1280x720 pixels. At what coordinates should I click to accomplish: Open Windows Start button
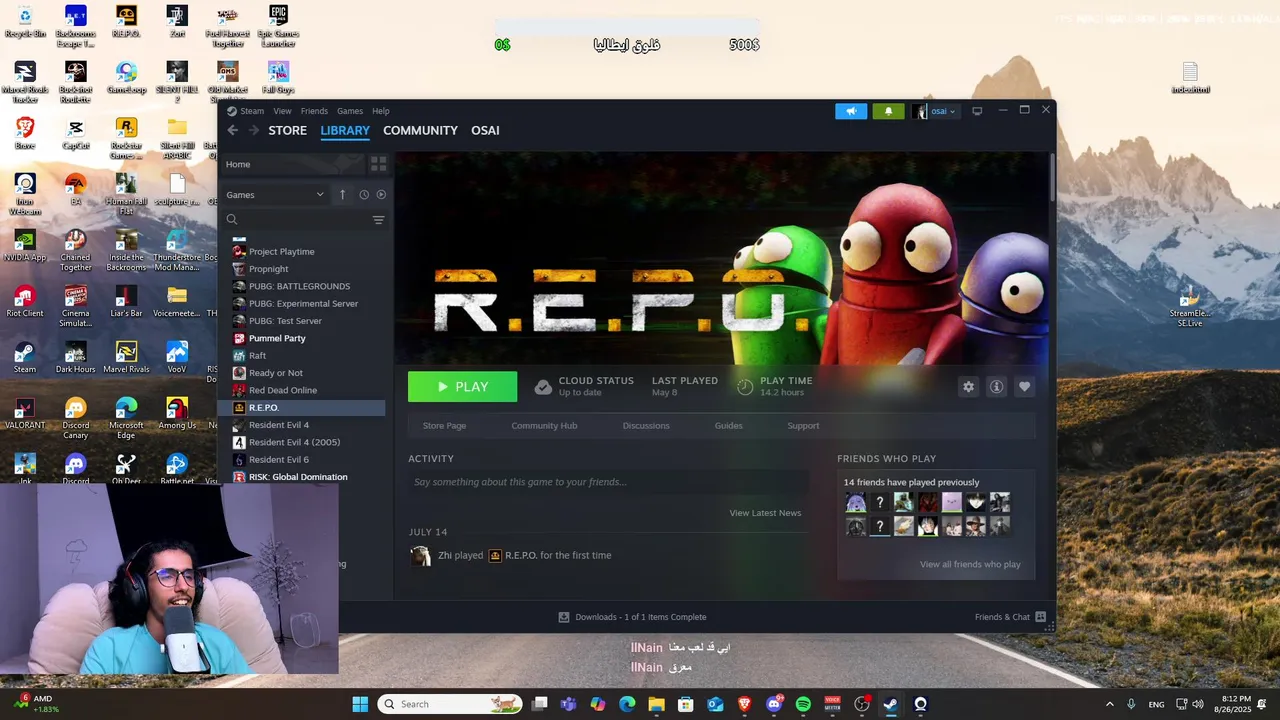[x=360, y=704]
